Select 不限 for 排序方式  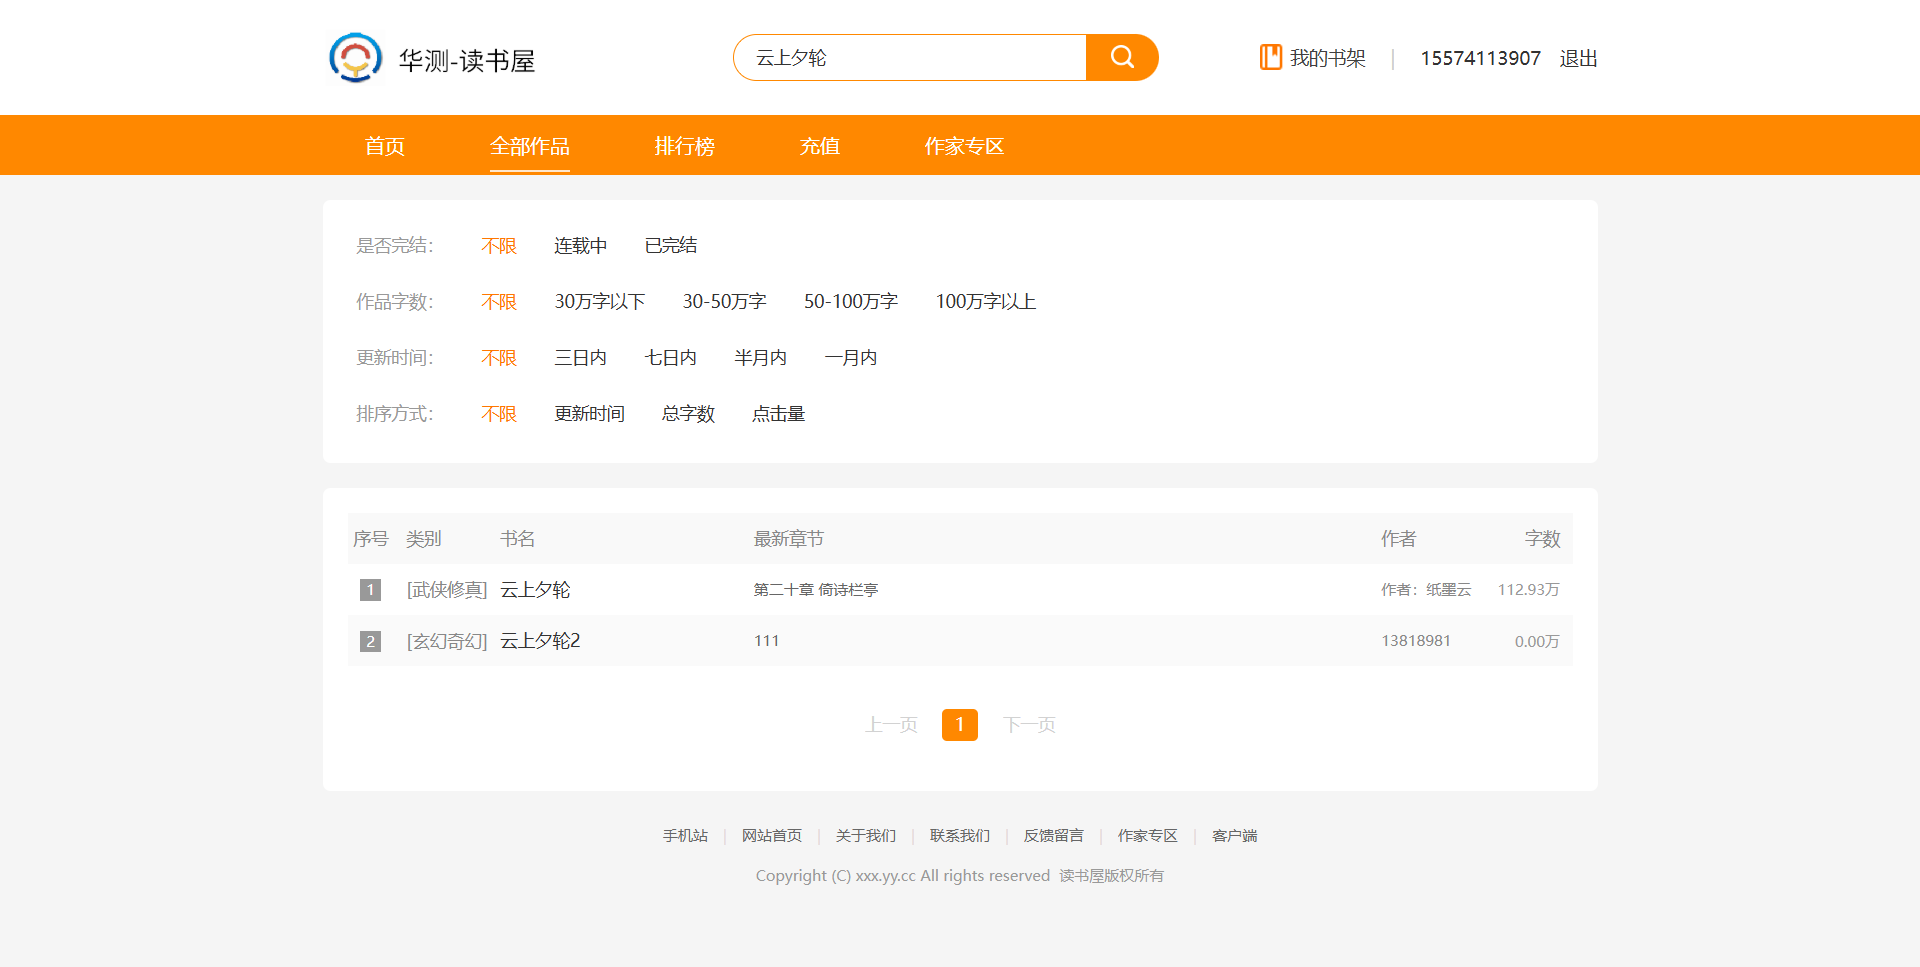(499, 414)
